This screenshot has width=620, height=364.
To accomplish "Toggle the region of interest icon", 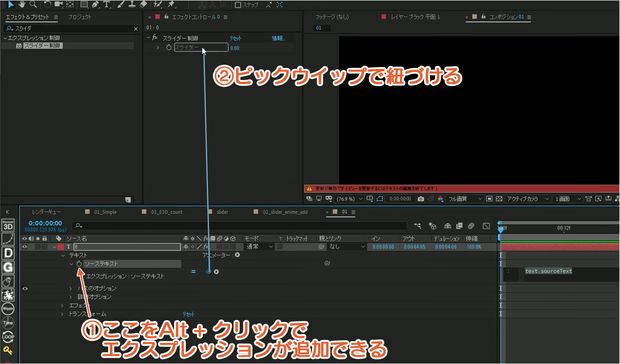I will tap(490, 199).
